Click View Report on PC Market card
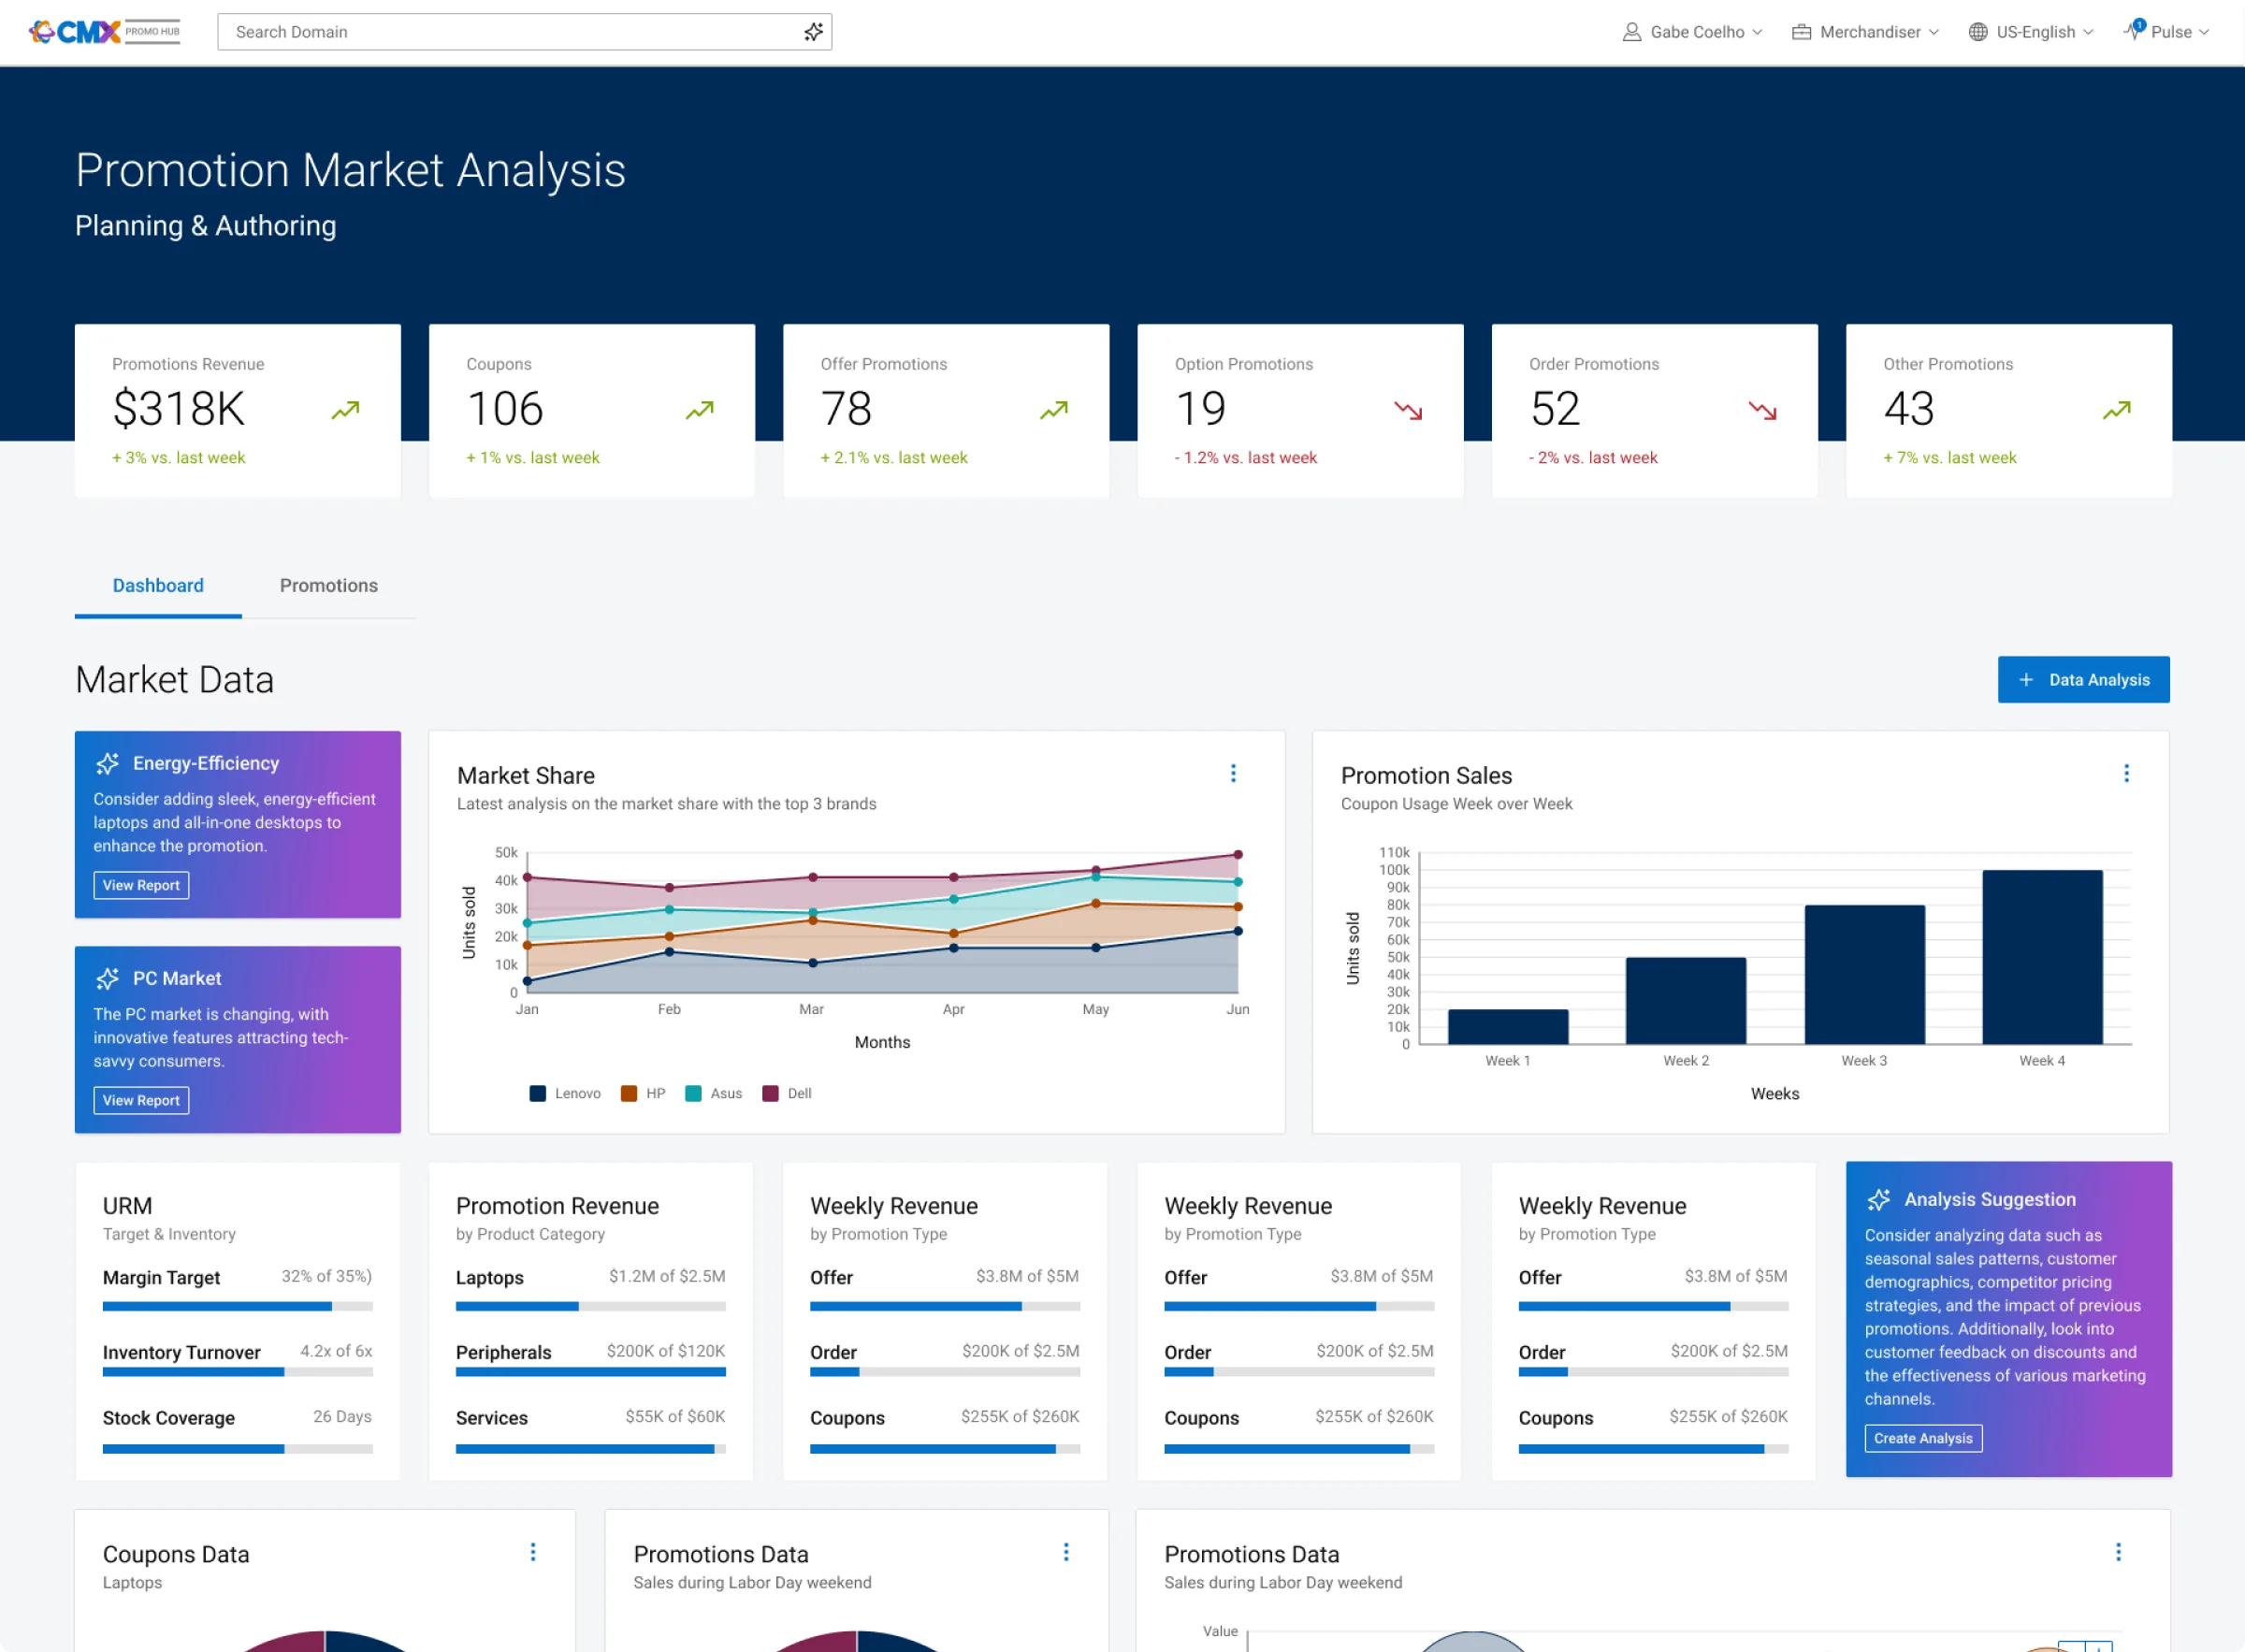Viewport: 2245px width, 1652px height. (x=141, y=1100)
